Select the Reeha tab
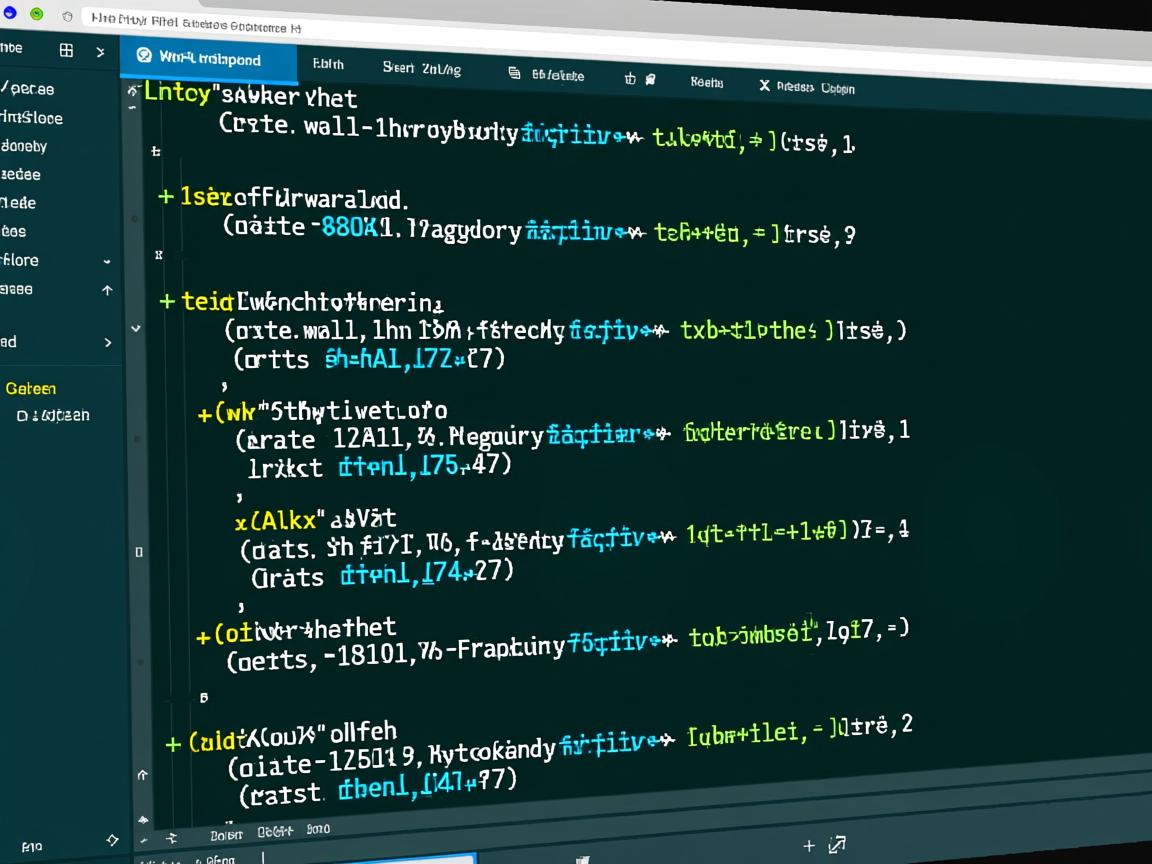The height and width of the screenshot is (864, 1152). coord(706,82)
